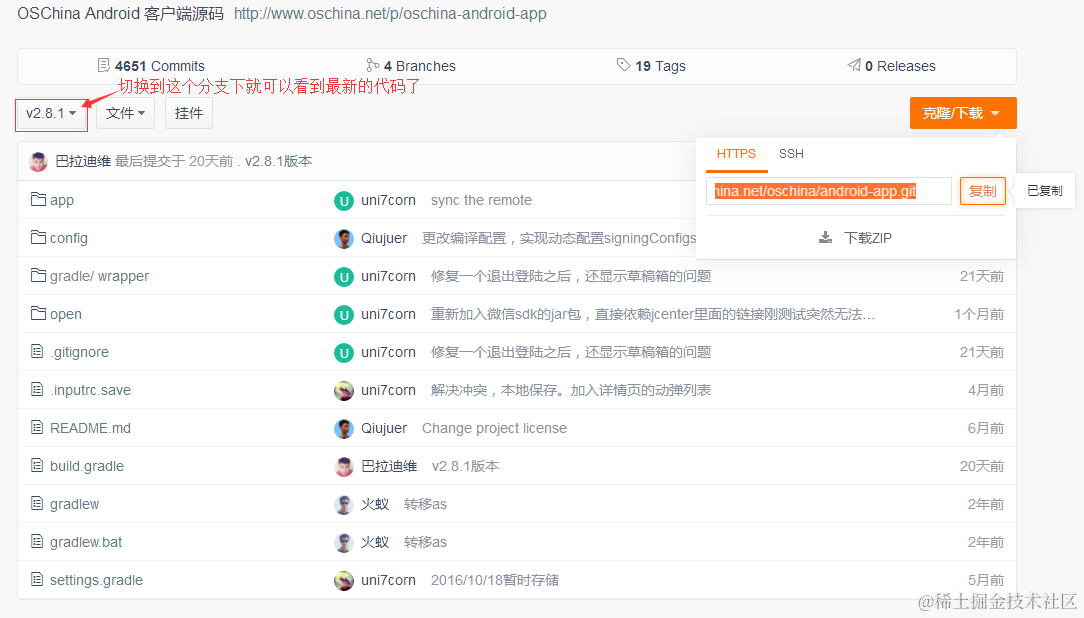Open the build.gradle file
Viewport: 1084px width, 618px height.
87,467
